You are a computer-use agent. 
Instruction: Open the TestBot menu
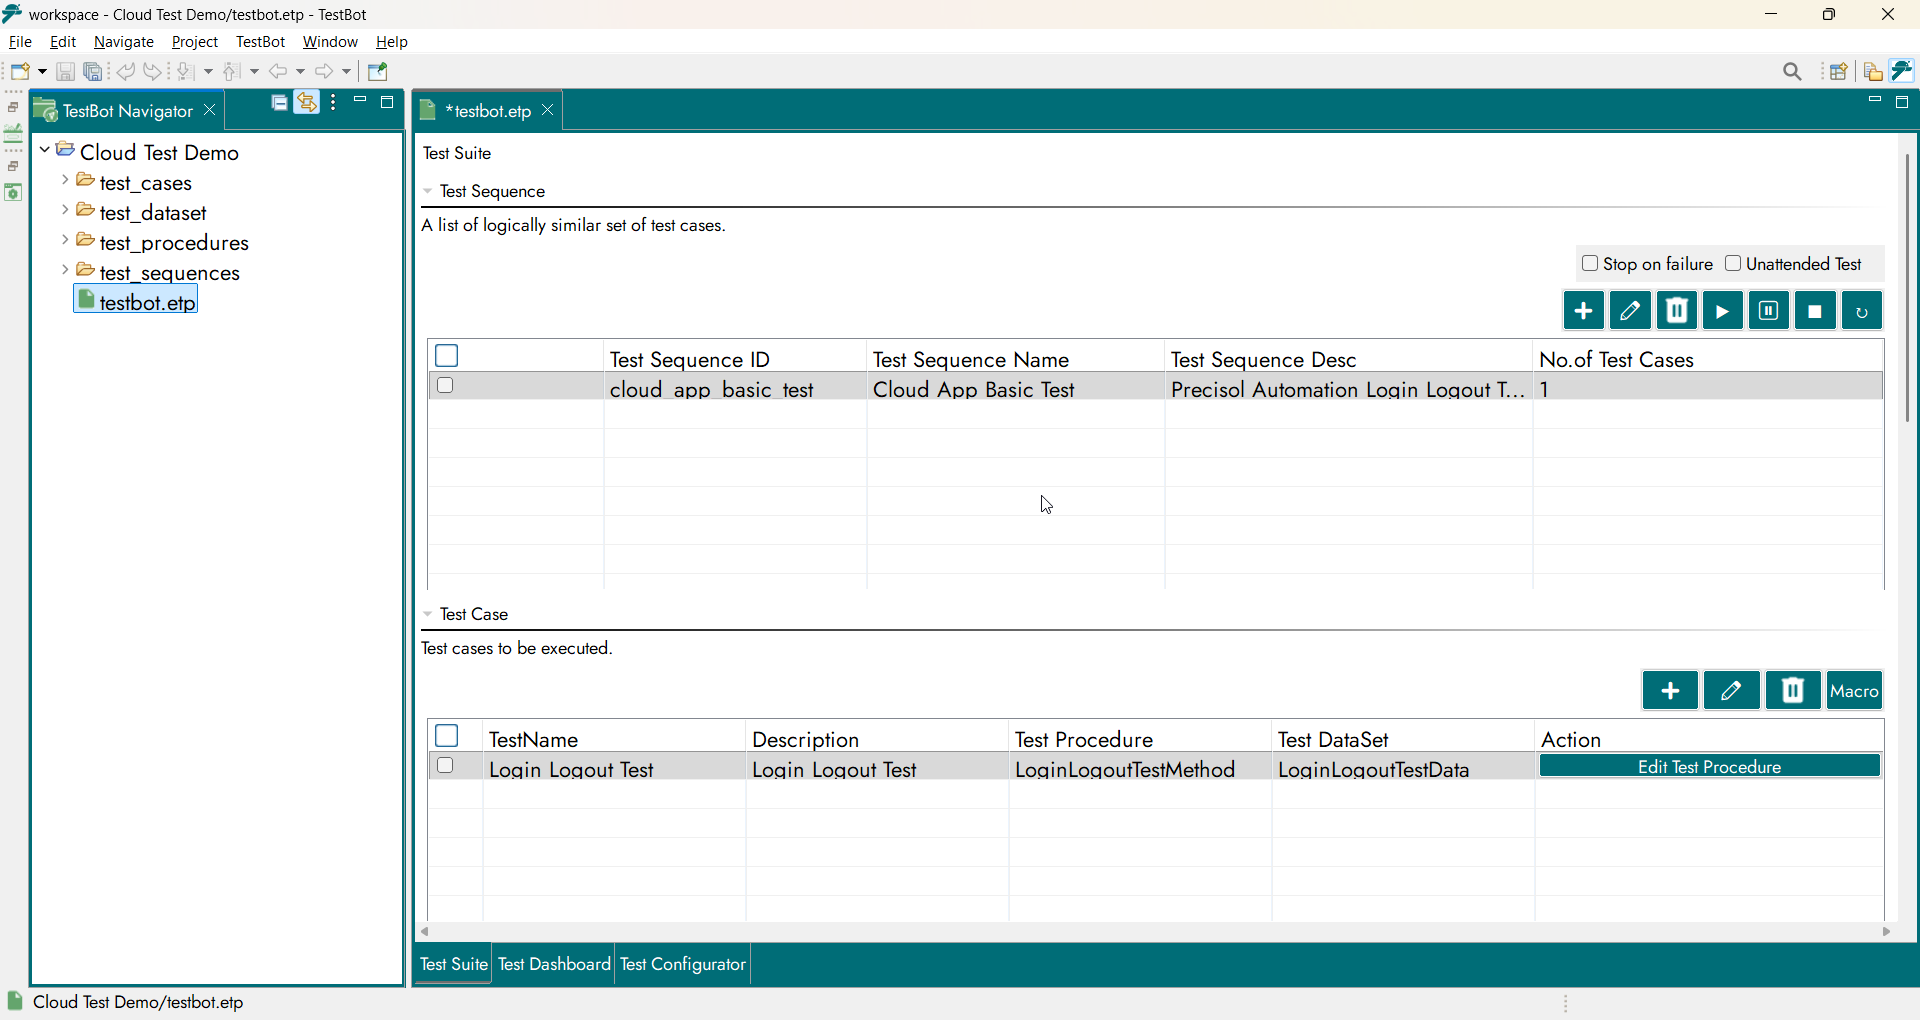click(x=260, y=42)
